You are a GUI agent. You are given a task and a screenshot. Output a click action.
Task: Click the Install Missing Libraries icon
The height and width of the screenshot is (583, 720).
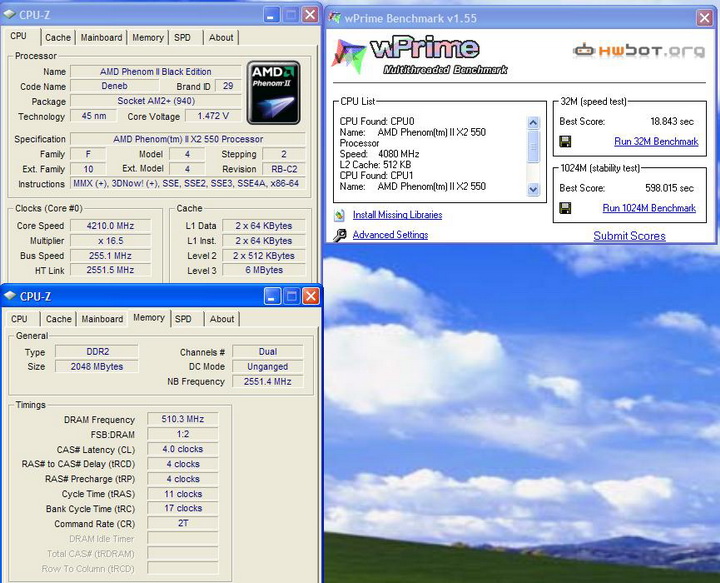[339, 215]
